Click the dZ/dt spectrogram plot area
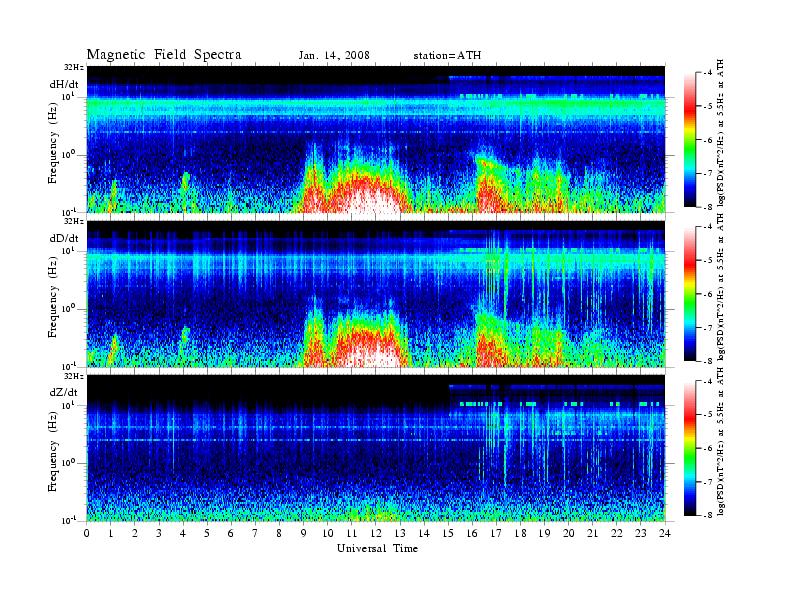 click(x=376, y=448)
